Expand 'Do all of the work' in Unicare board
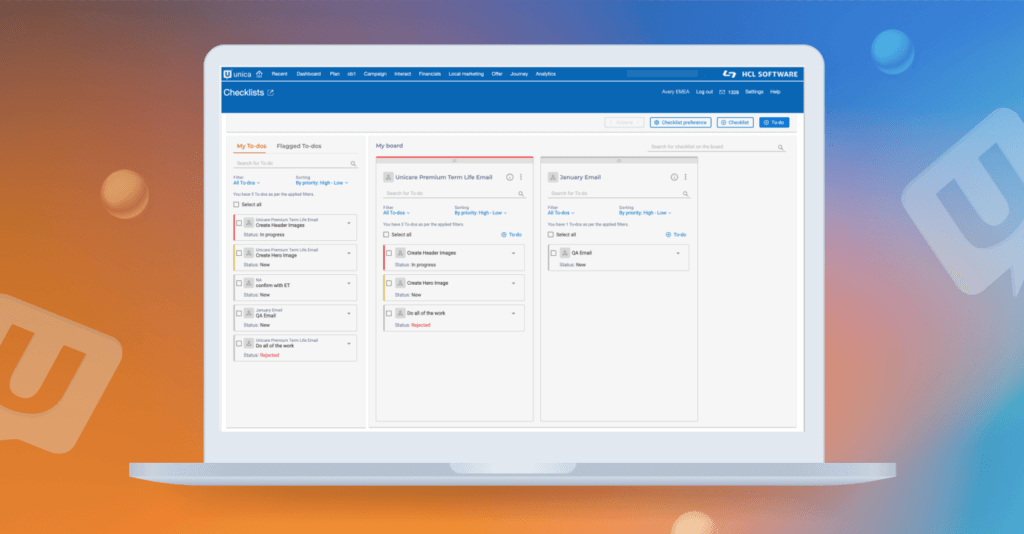The height and width of the screenshot is (534, 1024). (513, 313)
